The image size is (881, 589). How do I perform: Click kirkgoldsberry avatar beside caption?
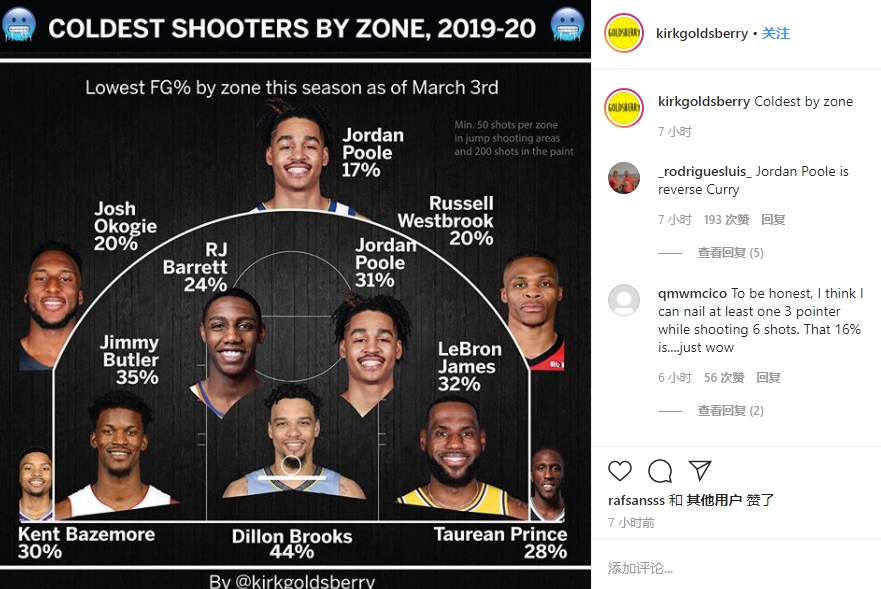coord(623,107)
